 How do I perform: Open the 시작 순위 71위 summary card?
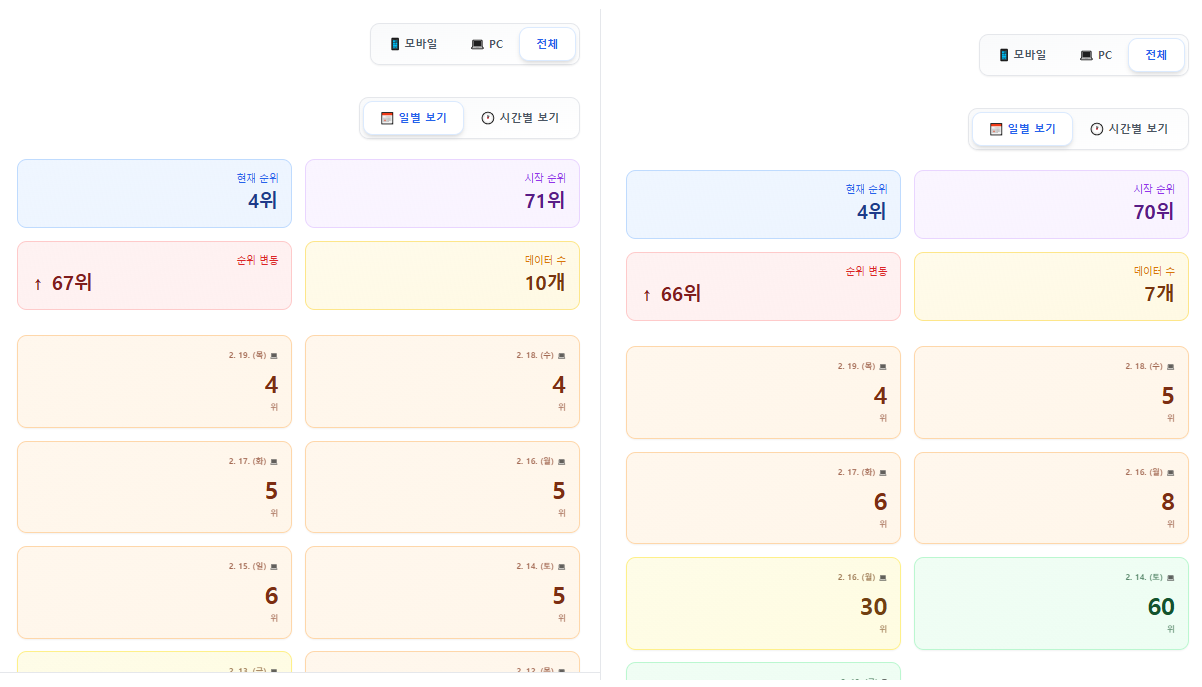coord(442,193)
